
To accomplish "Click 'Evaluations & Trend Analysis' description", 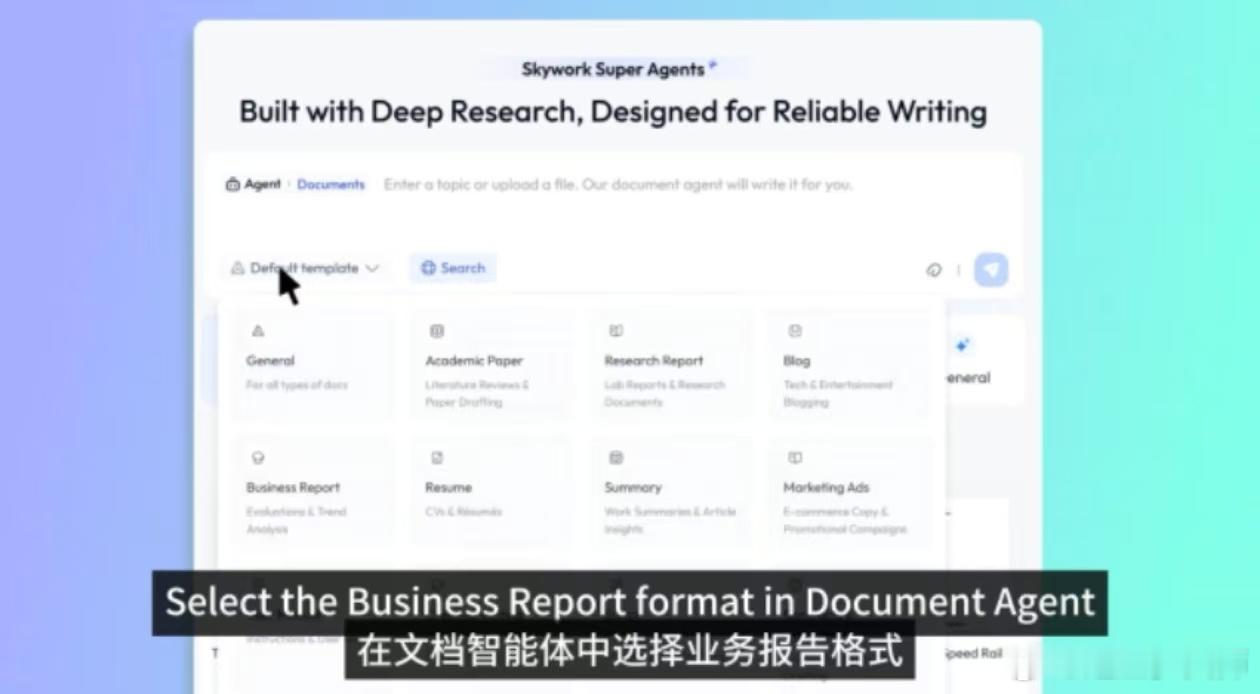I will click(x=296, y=520).
